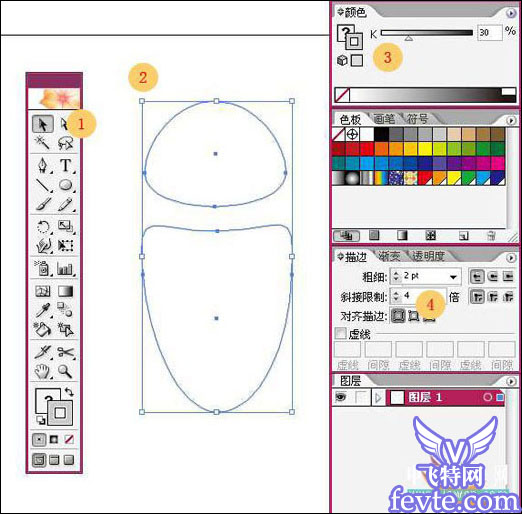Collapse 颜色 panel via title arrows
The image size is (522, 514).
[340, 12]
